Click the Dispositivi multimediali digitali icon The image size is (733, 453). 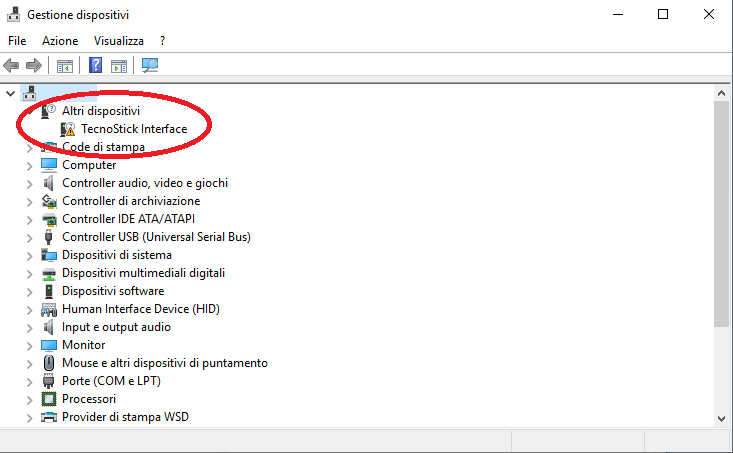pos(49,273)
